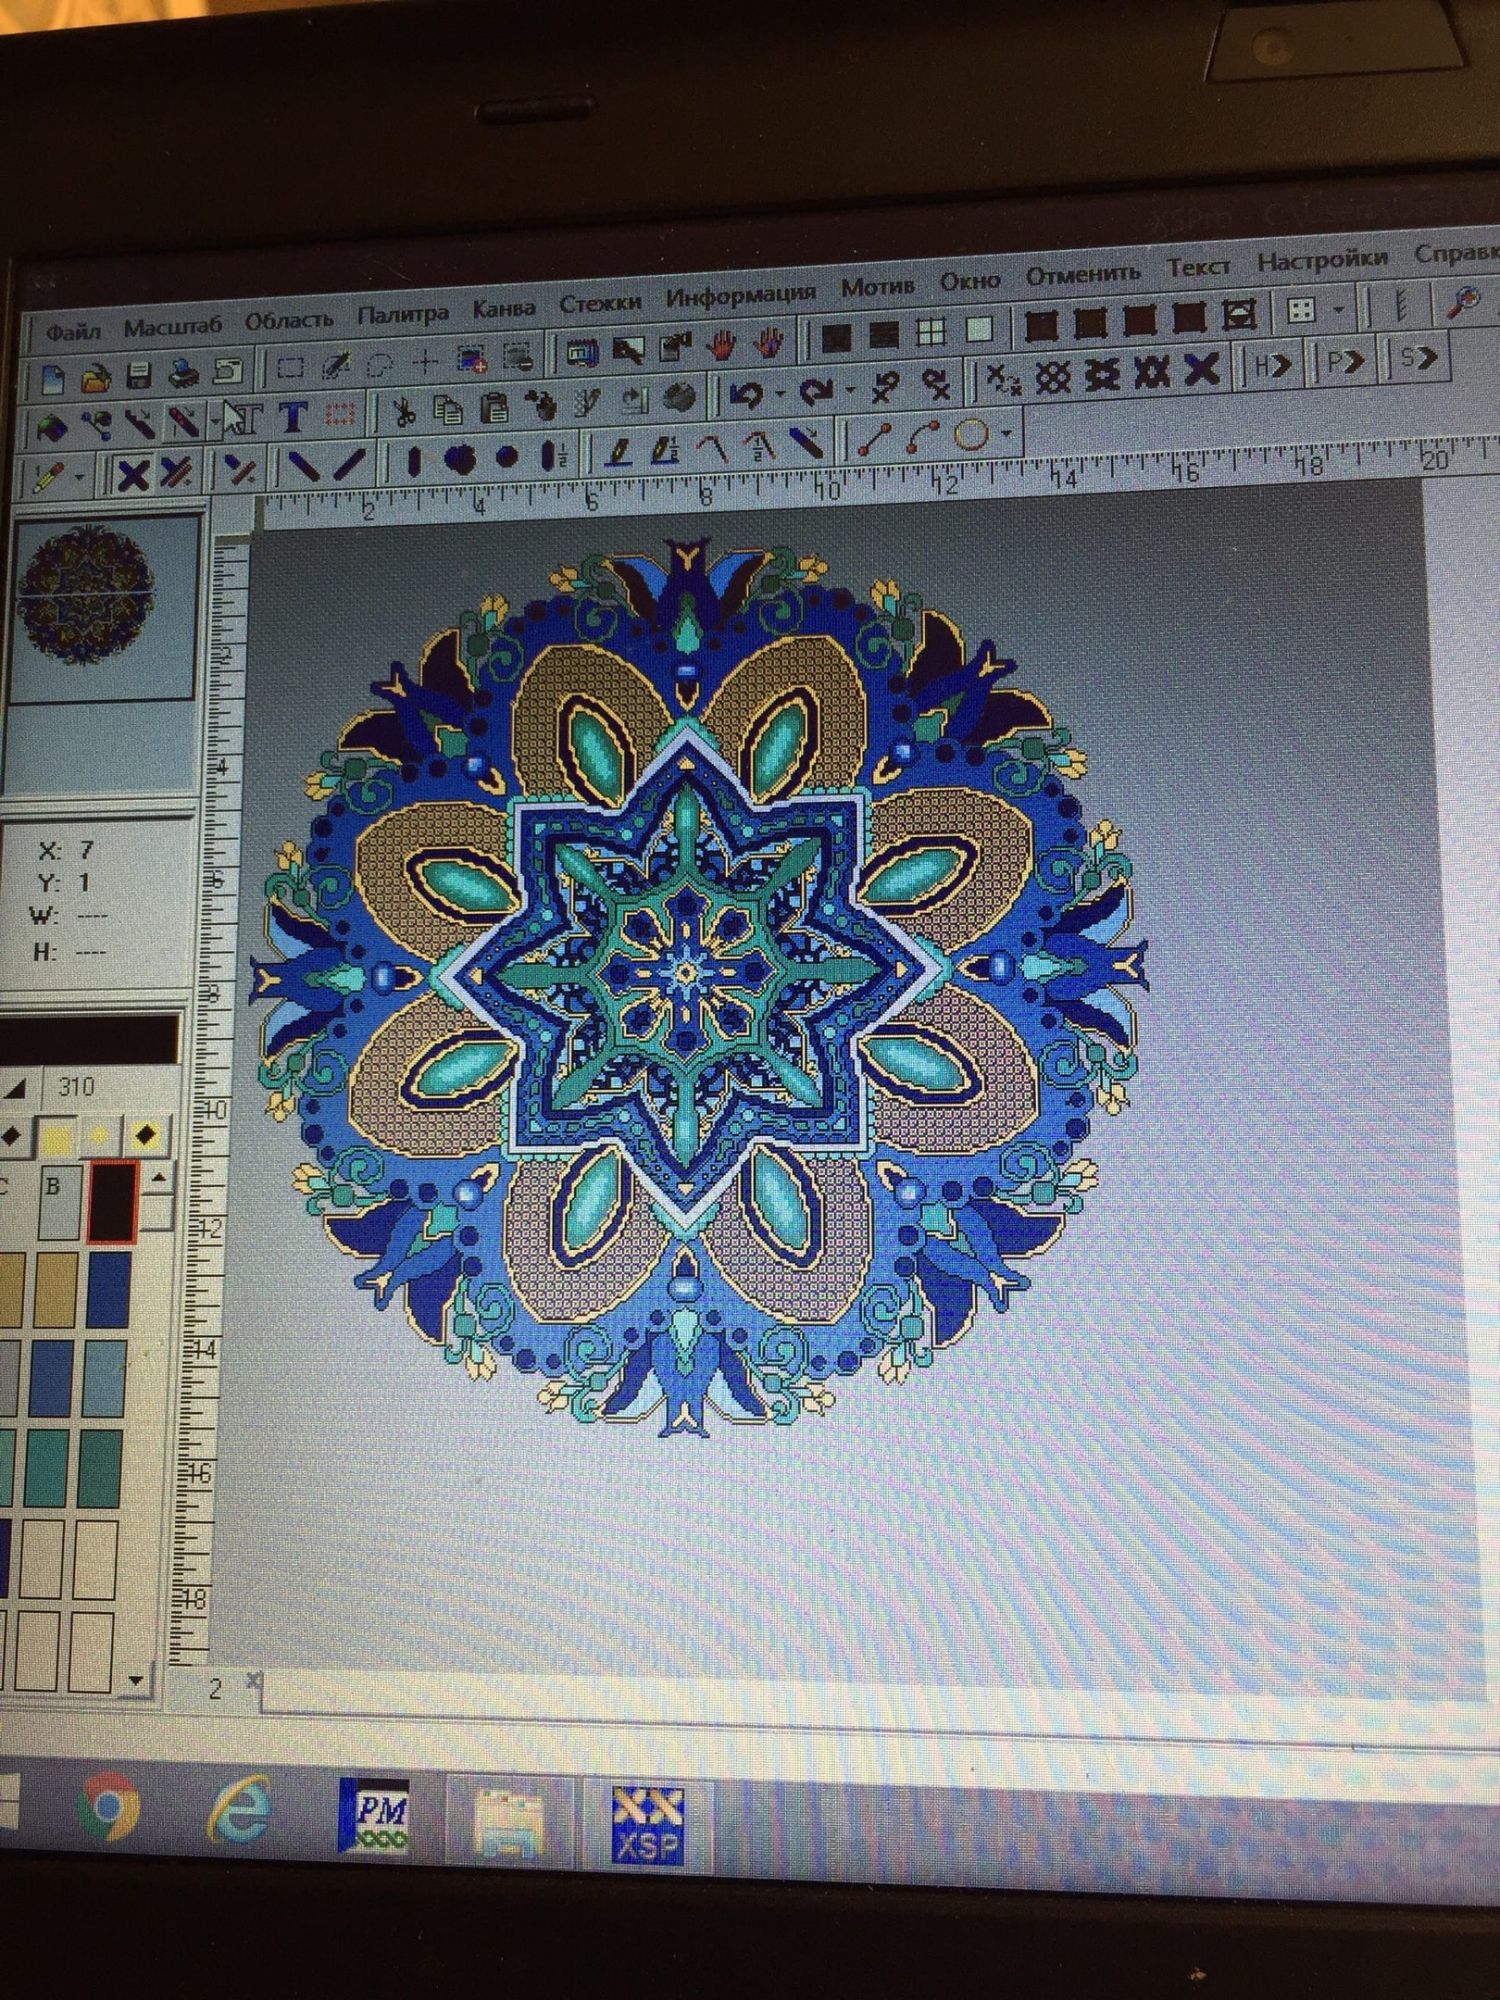Screen dimensions: 1500x2000
Task: Select the forward-slash half-stitch tool
Action: [349, 464]
